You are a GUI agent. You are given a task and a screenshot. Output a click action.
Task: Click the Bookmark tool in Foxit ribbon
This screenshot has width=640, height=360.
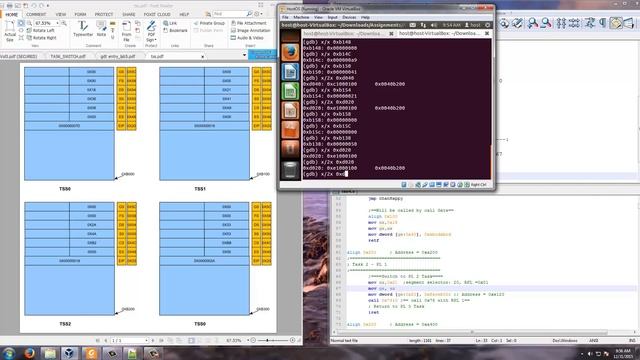[175, 31]
